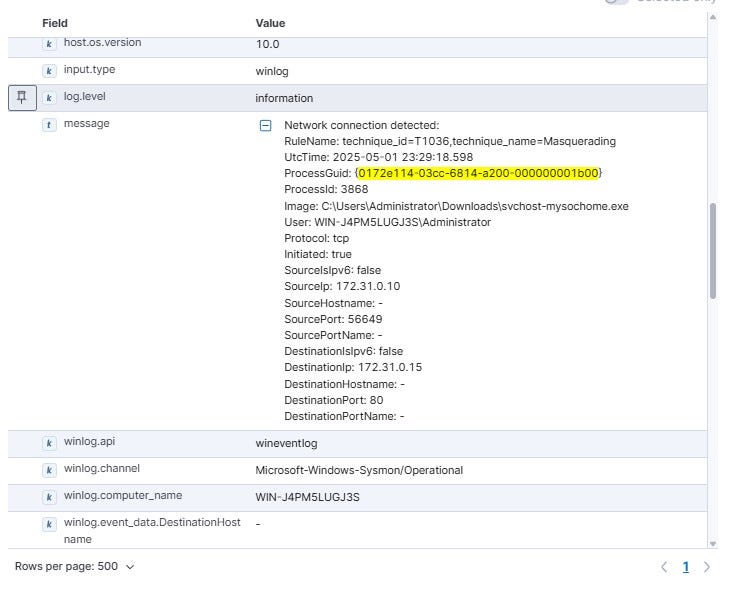Click keyword type icon for log.level
The width and height of the screenshot is (731, 592).
[49, 98]
